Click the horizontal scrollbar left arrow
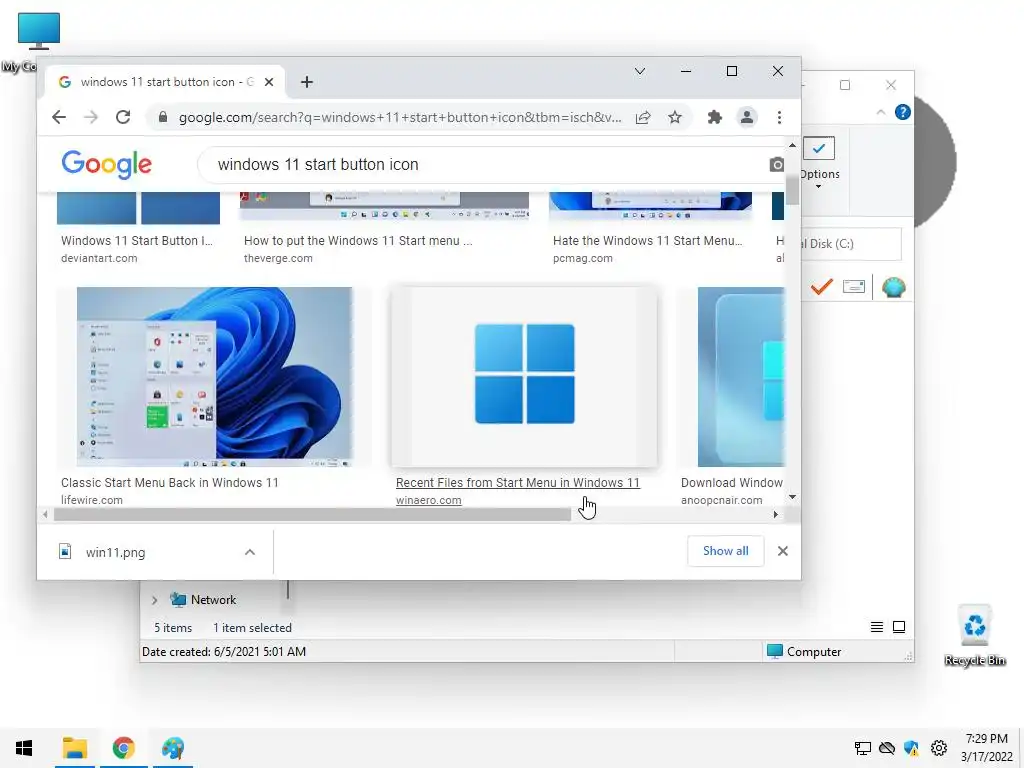Image resolution: width=1024 pixels, height=768 pixels. click(45, 515)
